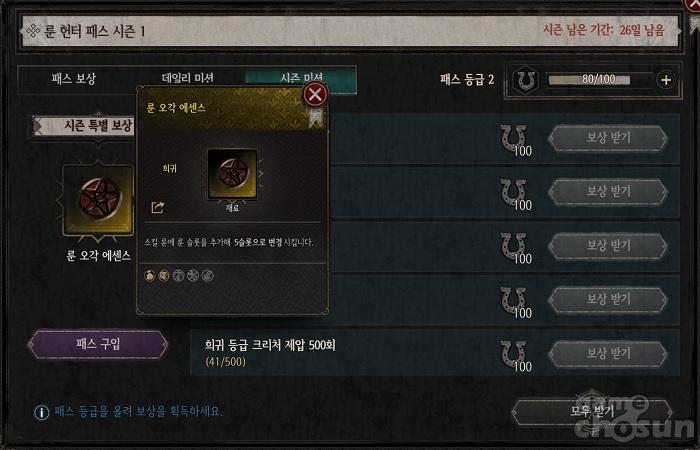The width and height of the screenshot is (700, 450).
Task: Open the 패스 보상 tab
Action: coord(74,79)
